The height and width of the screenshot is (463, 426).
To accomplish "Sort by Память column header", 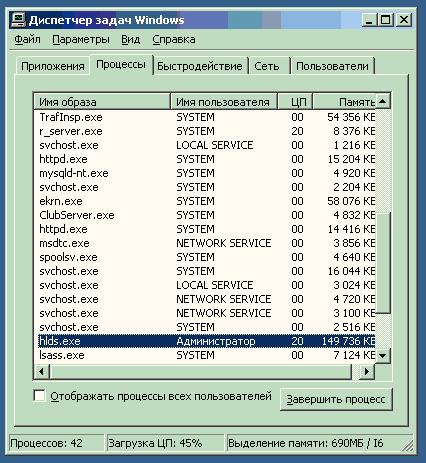I will (344, 102).
